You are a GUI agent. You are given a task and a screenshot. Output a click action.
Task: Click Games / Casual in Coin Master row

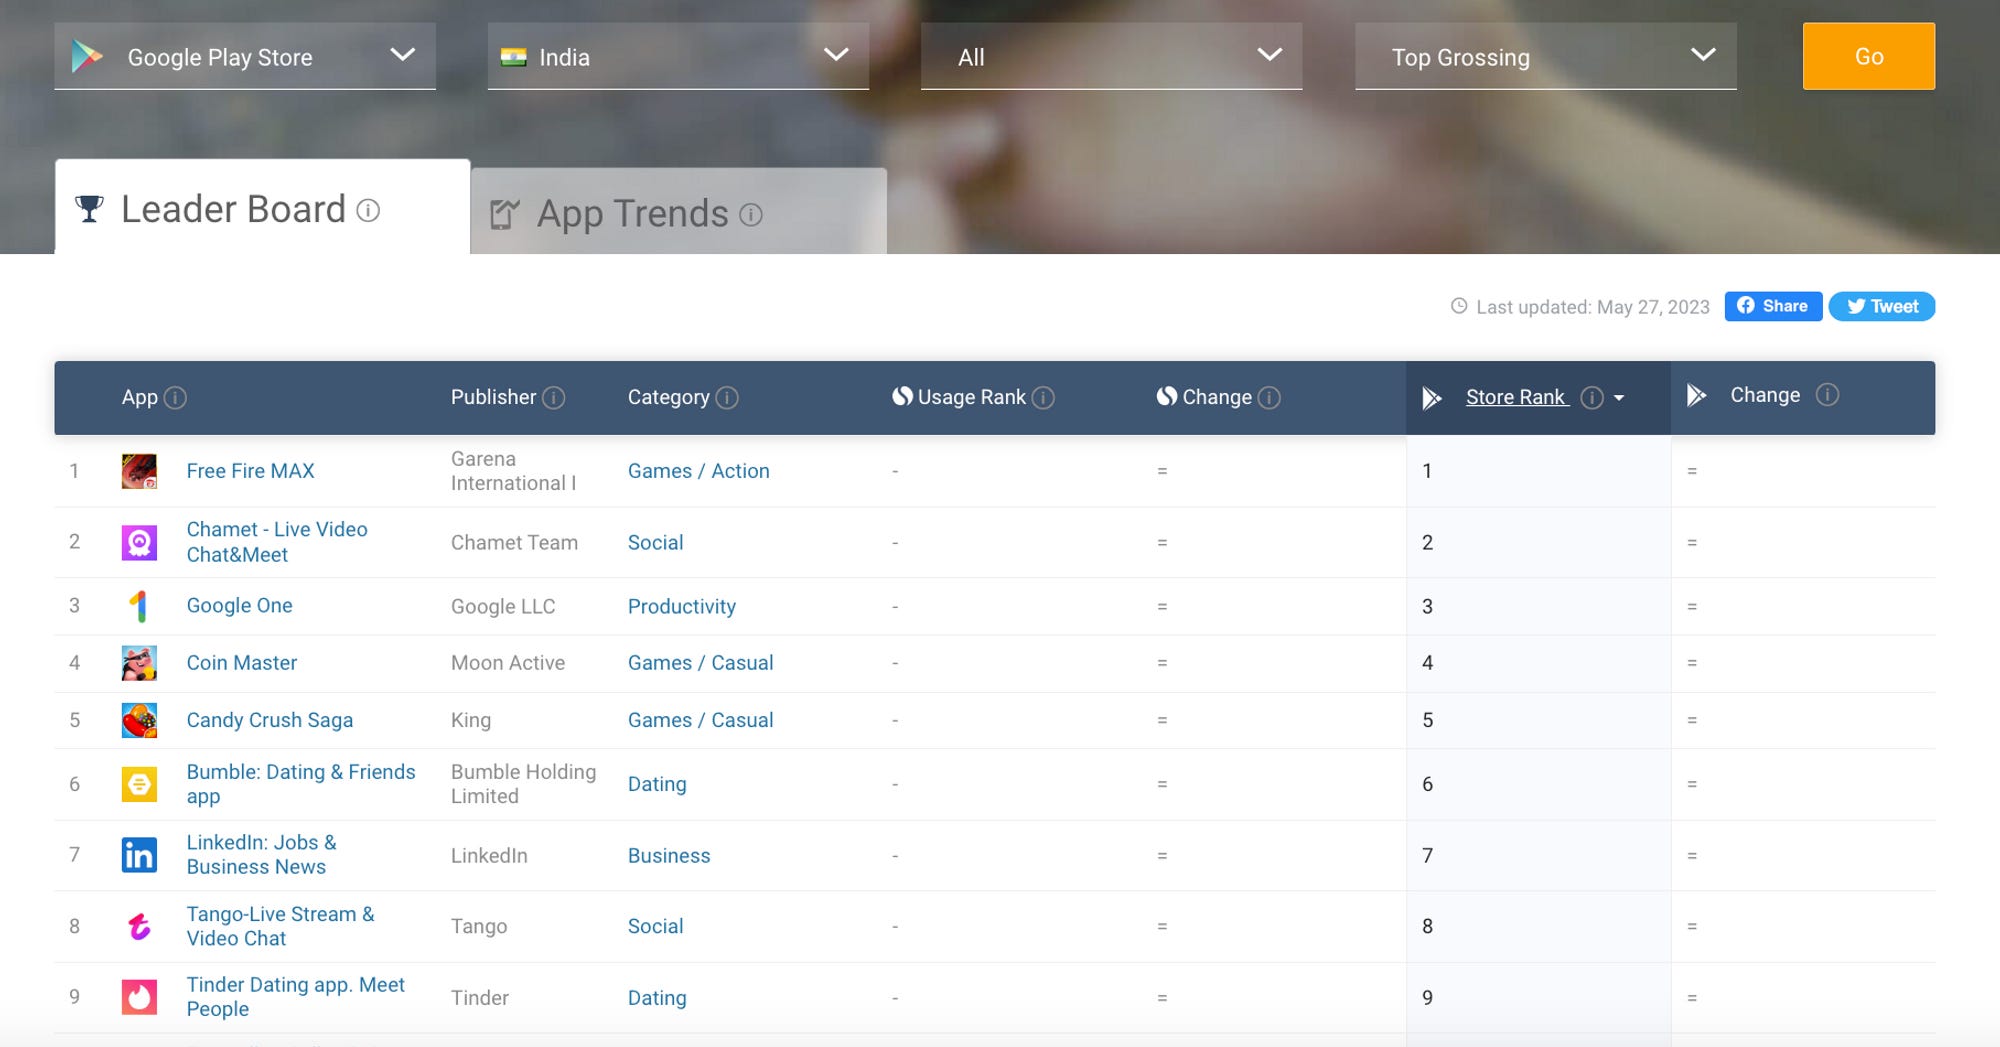[700, 663]
